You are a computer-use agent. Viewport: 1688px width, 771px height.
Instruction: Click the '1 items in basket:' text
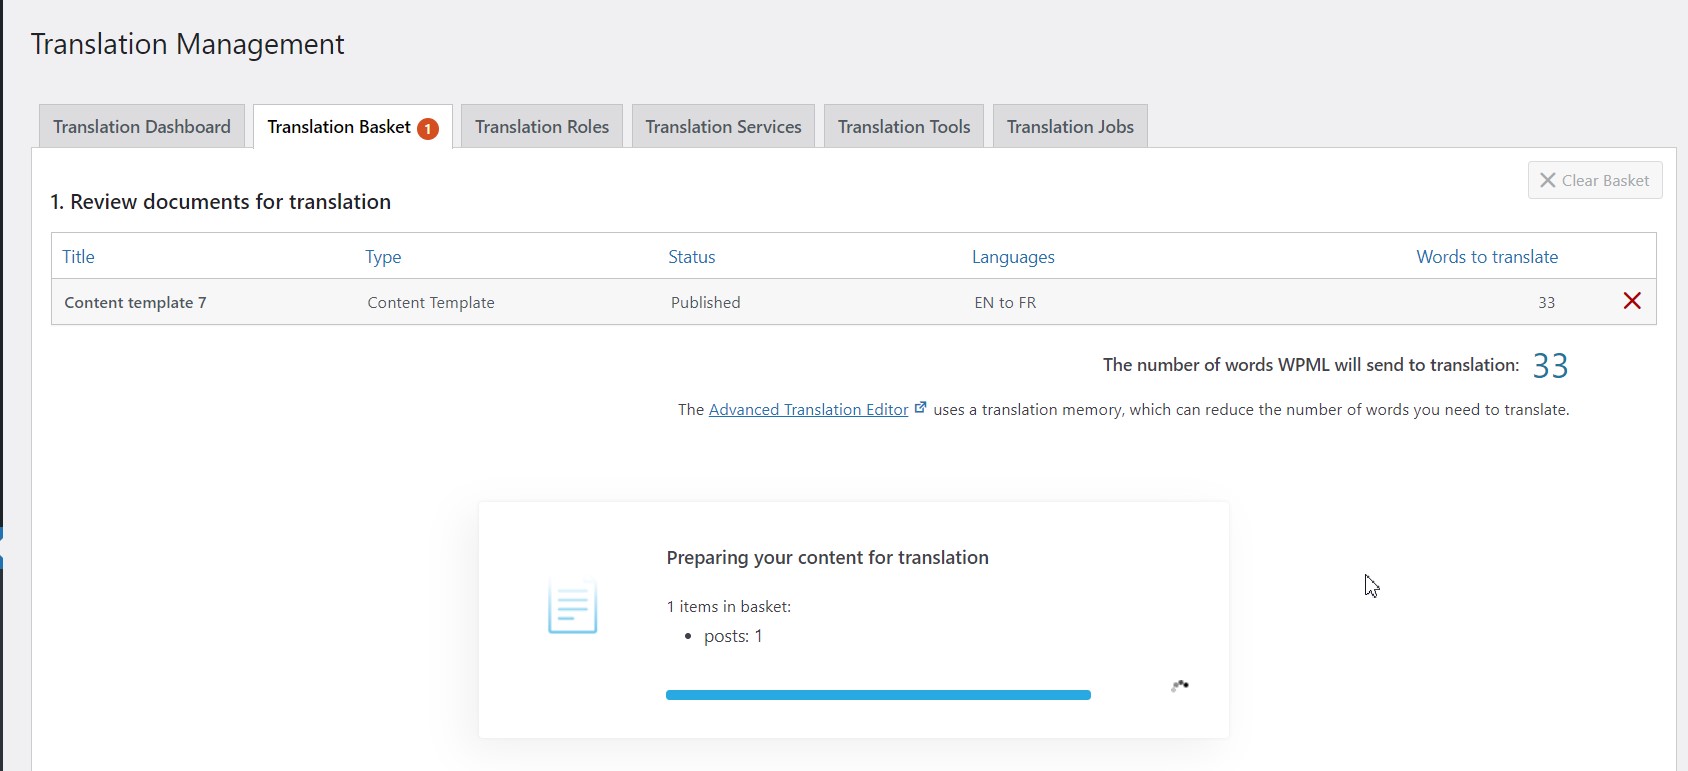[728, 606]
